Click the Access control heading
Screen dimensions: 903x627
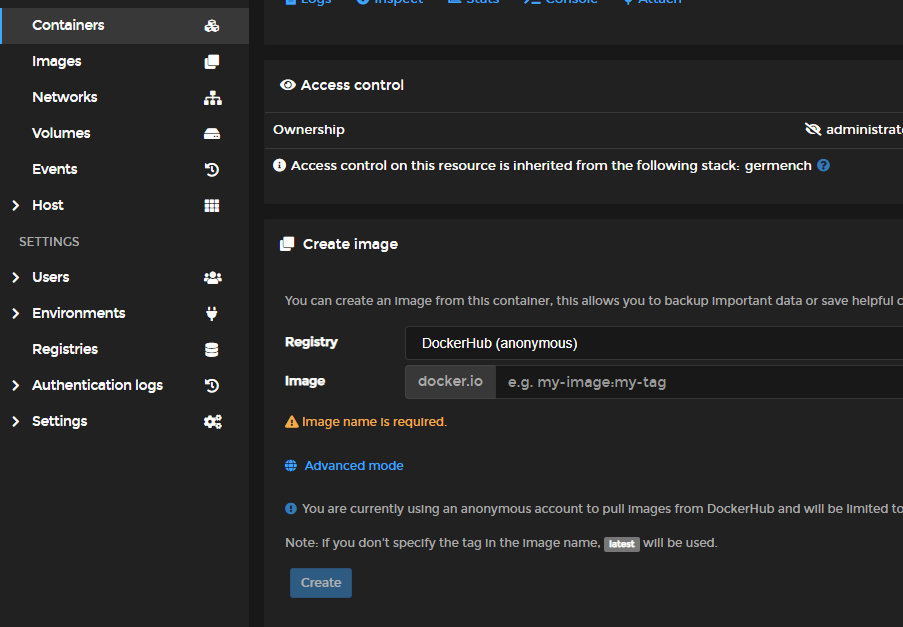[352, 85]
